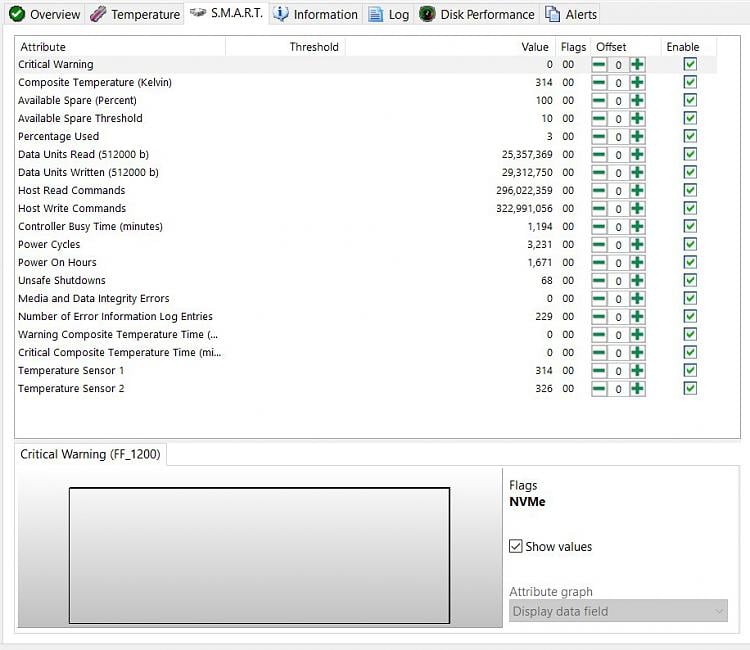Open the Temperature tab
The image size is (750, 650).
135,14
